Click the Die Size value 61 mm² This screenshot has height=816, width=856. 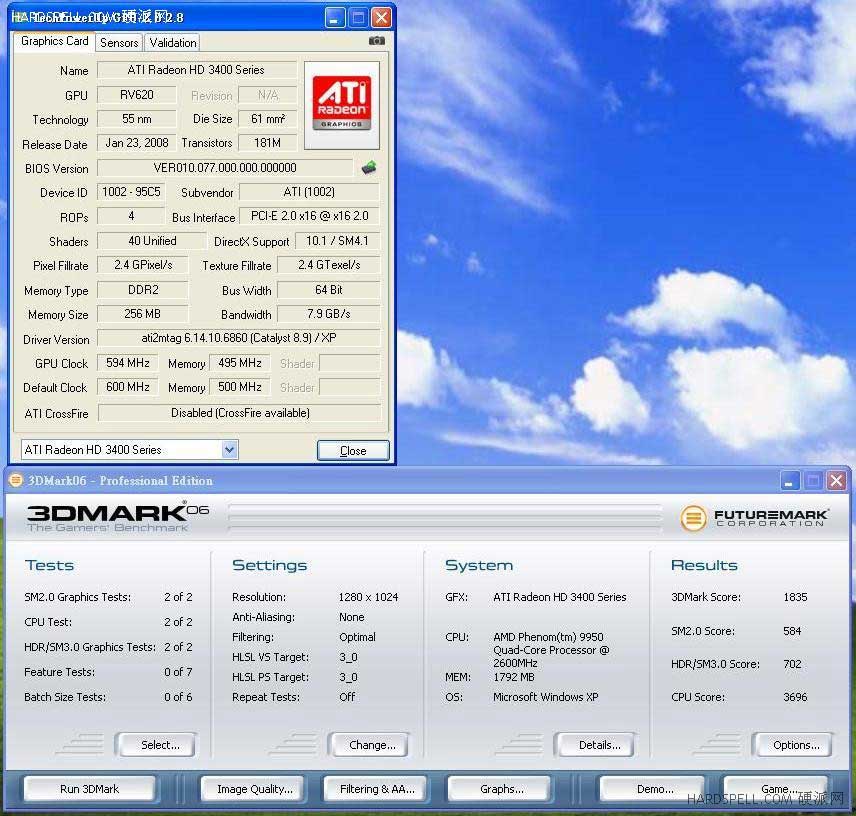click(268, 119)
